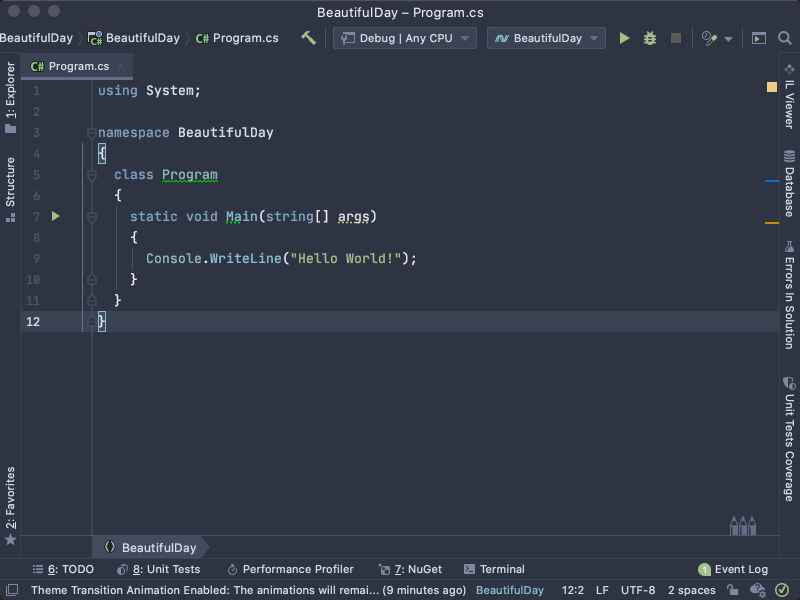Open the Performance Profiler tab
This screenshot has width=800, height=600.
[x=290, y=569]
